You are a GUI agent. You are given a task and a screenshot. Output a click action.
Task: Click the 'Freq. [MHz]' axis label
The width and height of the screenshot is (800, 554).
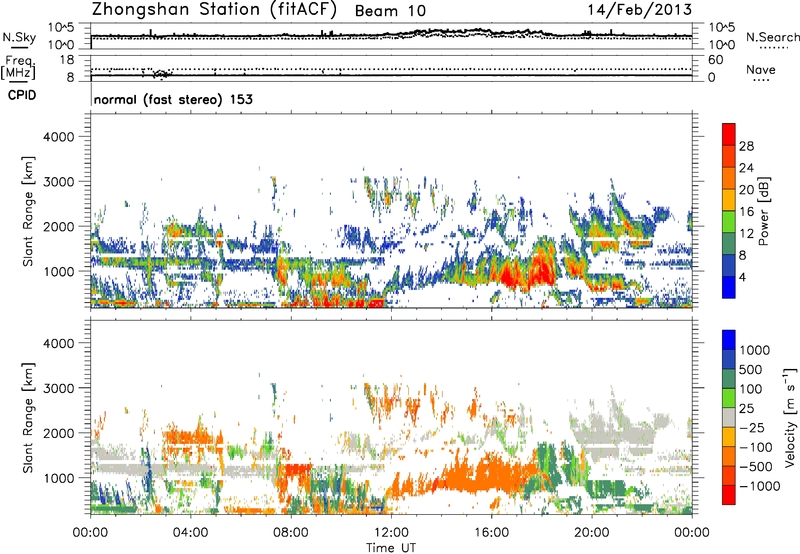pyautogui.click(x=18, y=68)
